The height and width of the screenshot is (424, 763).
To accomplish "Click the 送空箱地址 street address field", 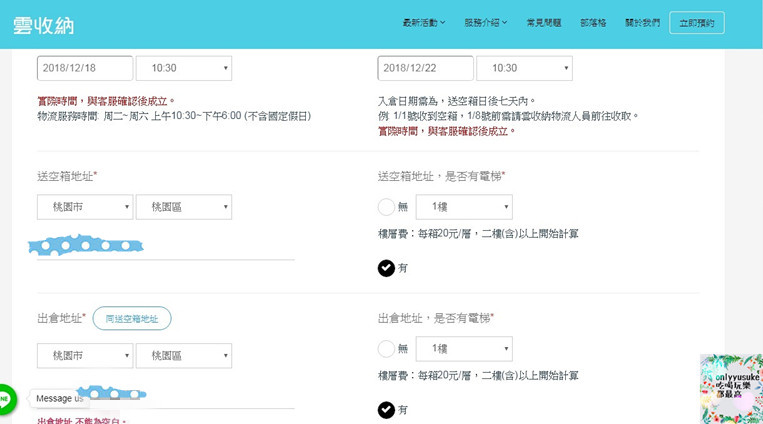I will pyautogui.click(x=166, y=247).
